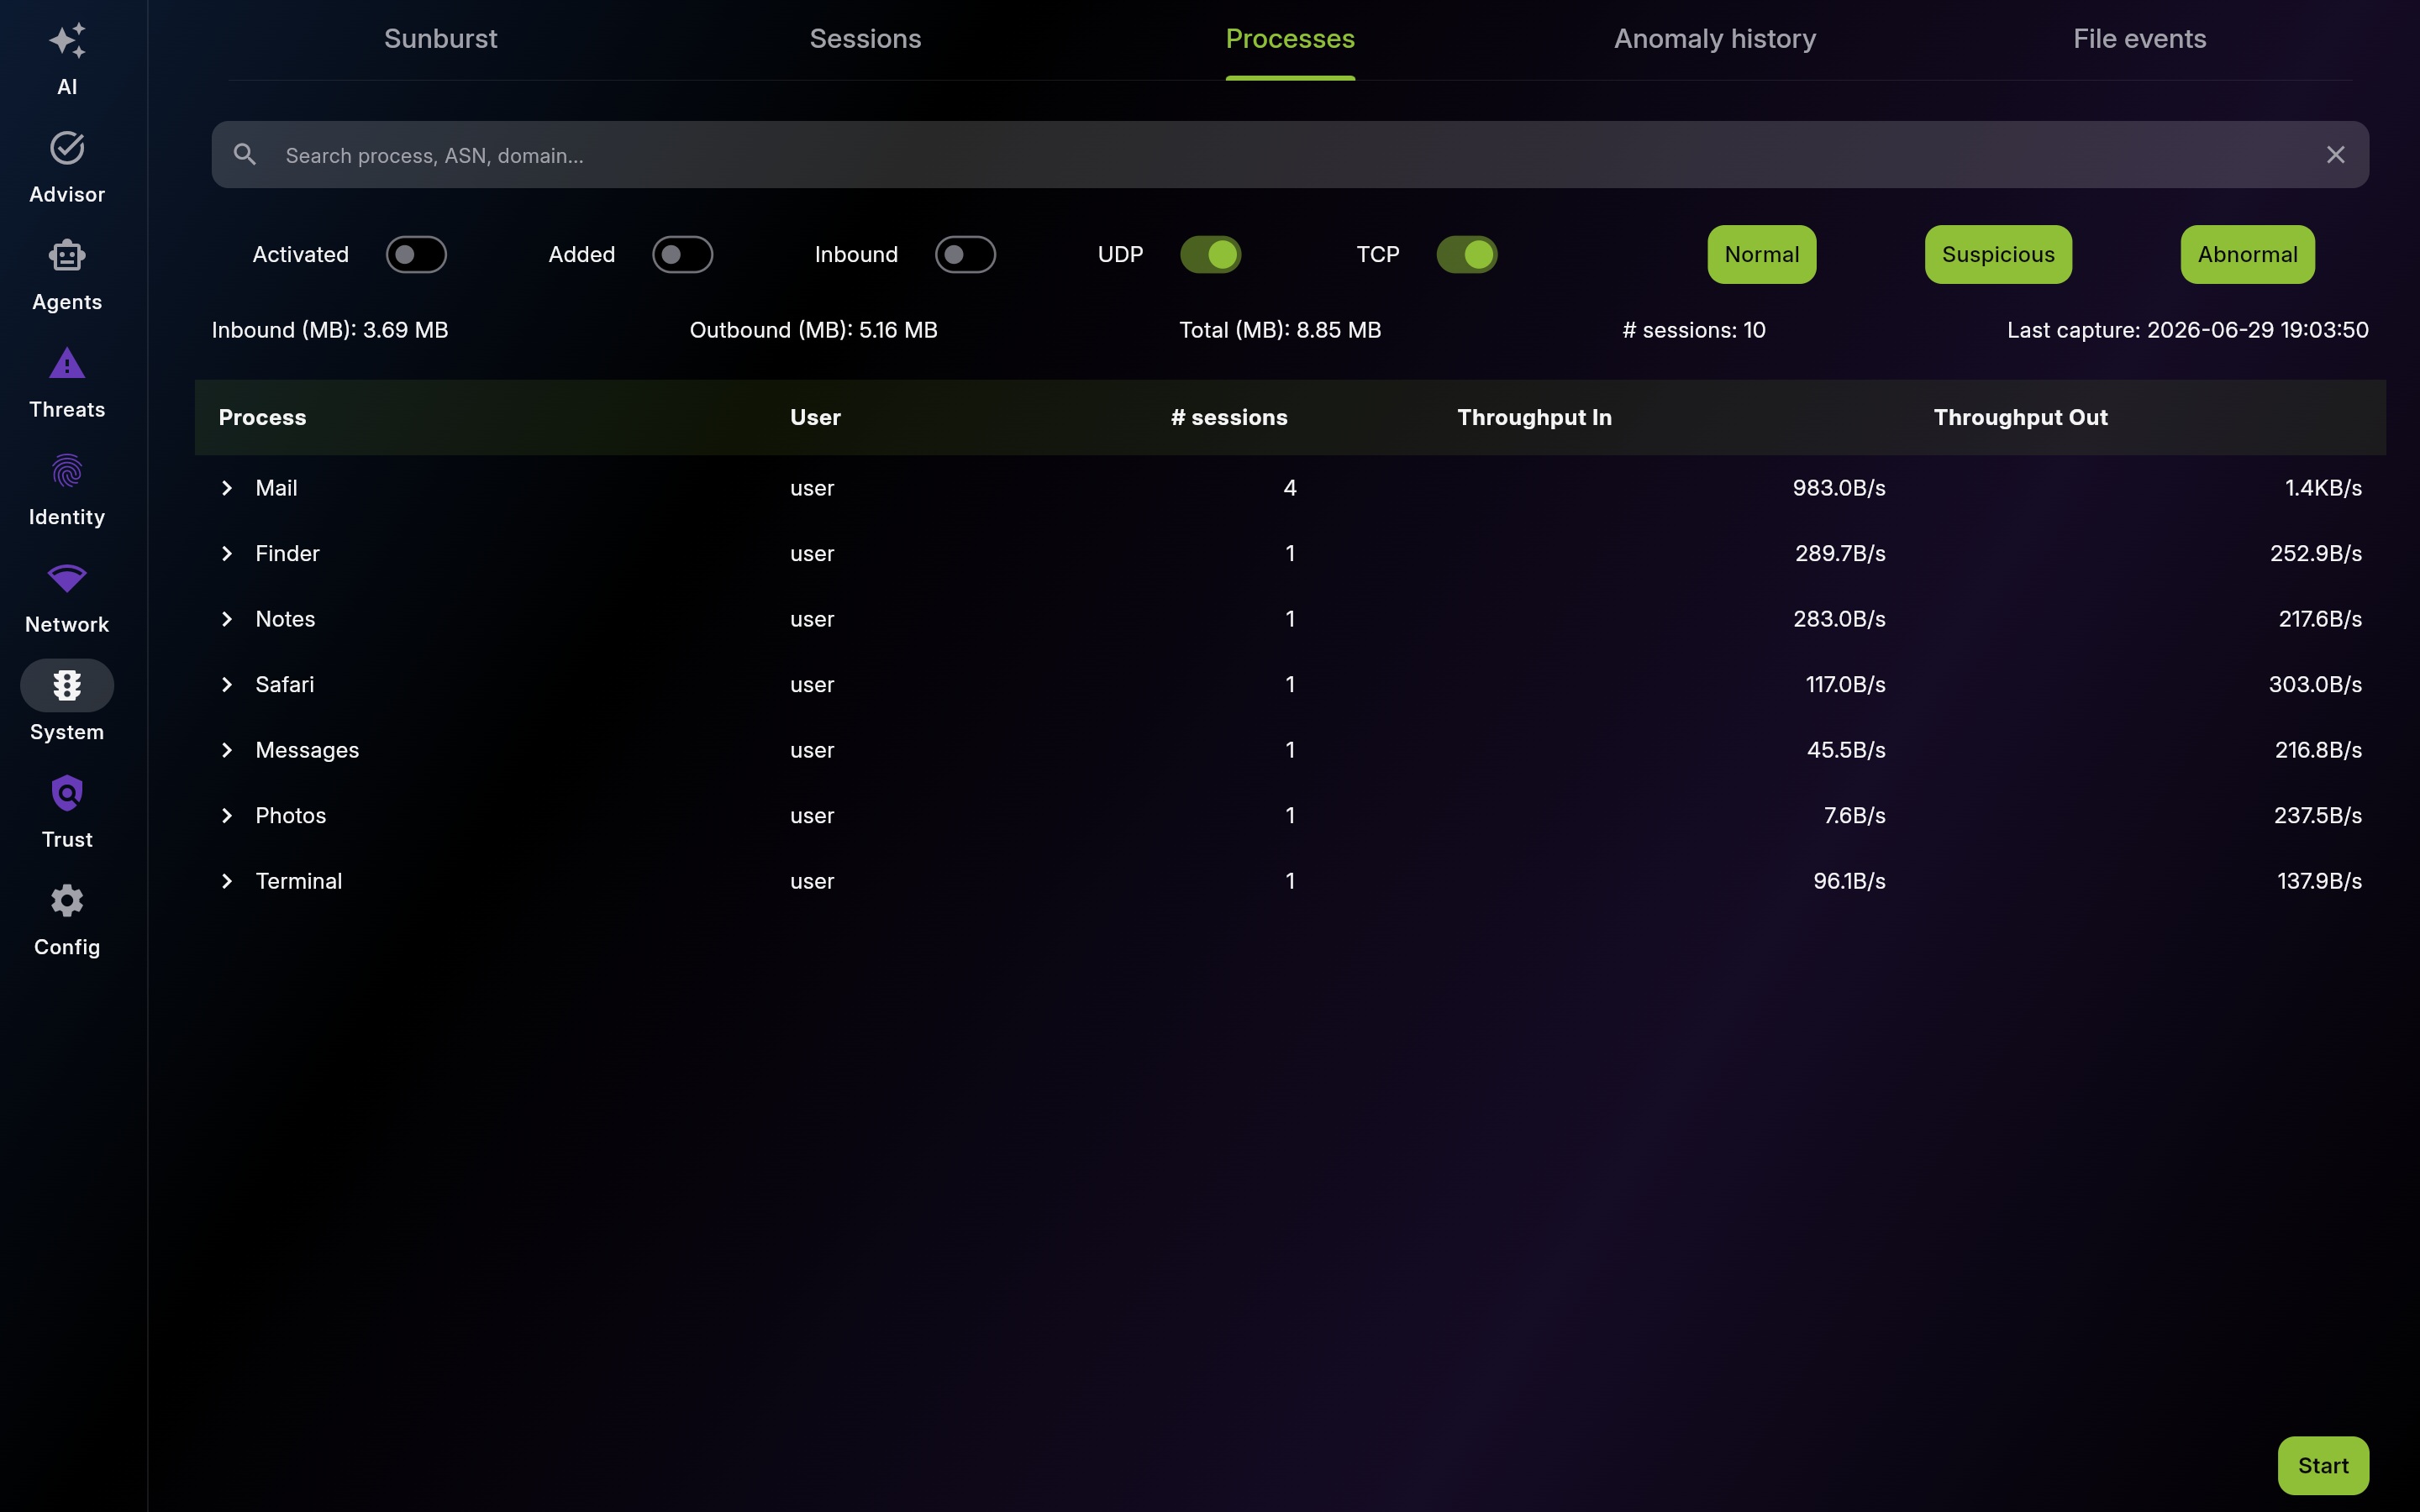Open the Identity fingerprint icon
2420x1512 pixels.
point(67,470)
